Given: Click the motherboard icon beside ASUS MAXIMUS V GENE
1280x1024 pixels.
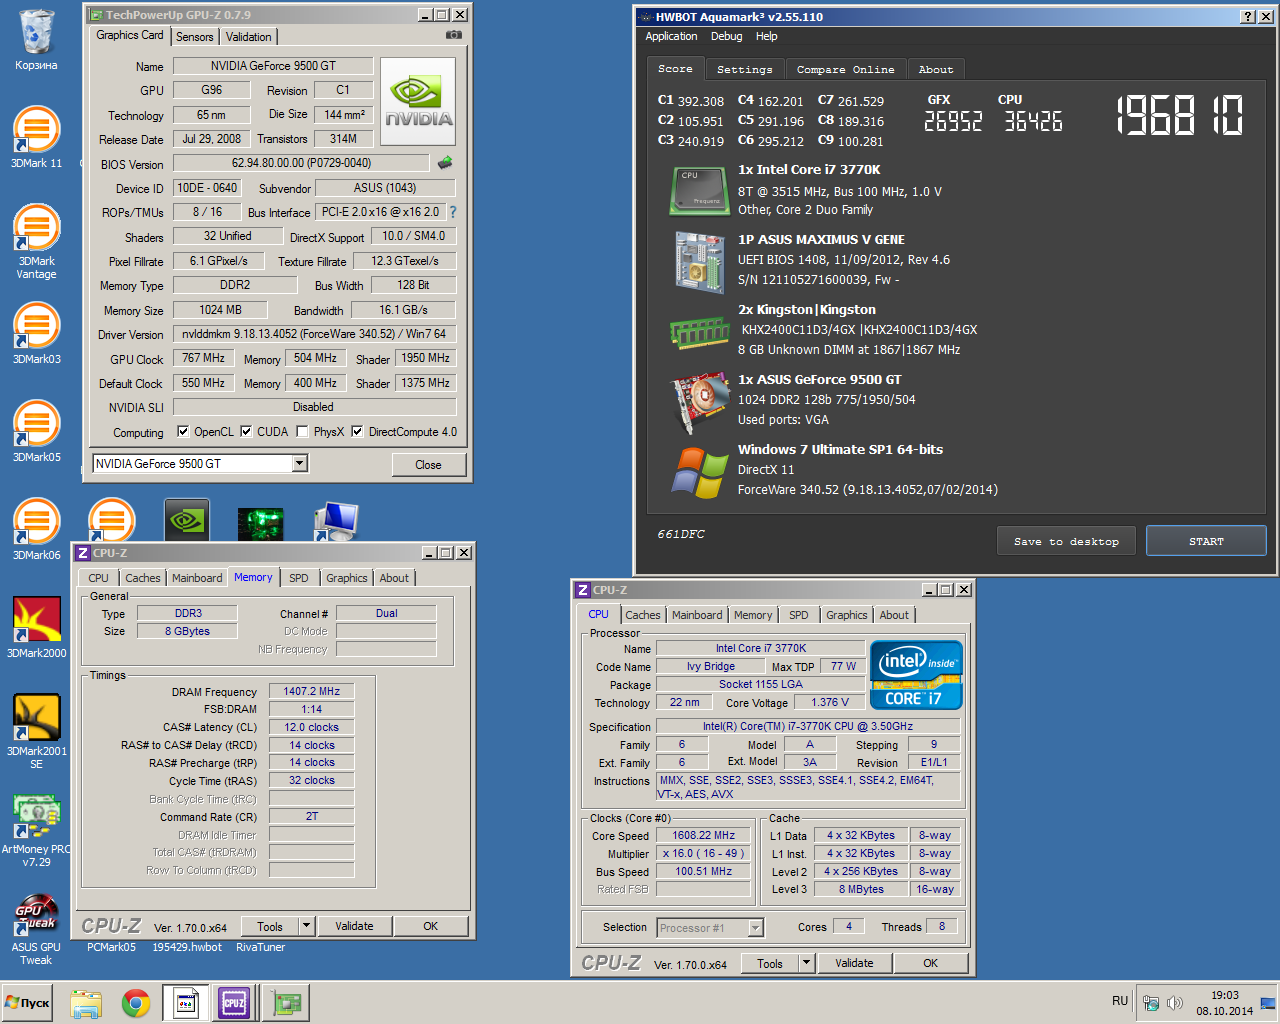Looking at the screenshot, I should (699, 262).
